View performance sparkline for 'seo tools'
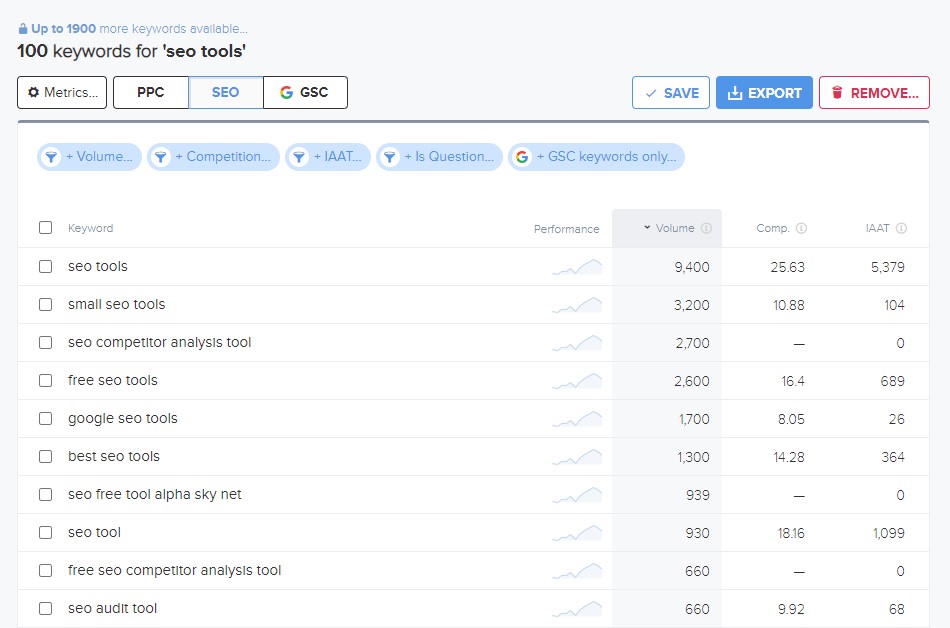 click(577, 267)
